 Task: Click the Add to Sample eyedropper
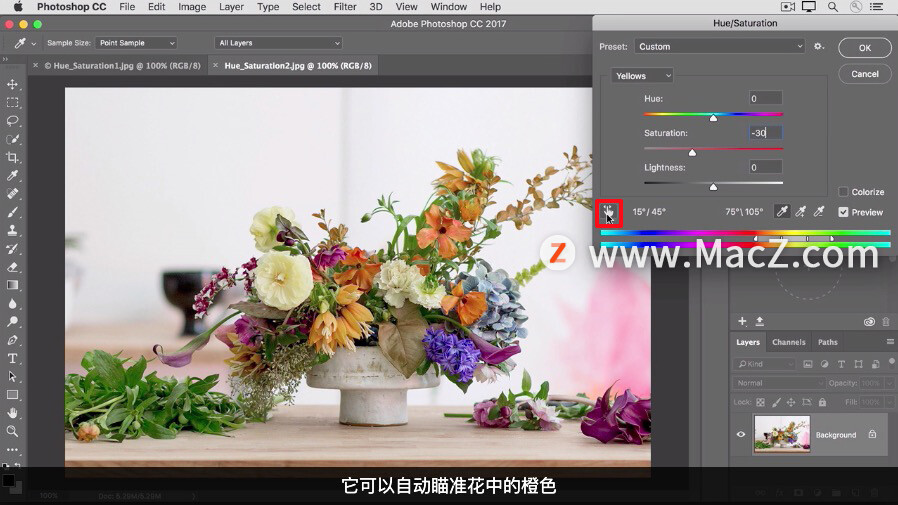[x=801, y=212]
